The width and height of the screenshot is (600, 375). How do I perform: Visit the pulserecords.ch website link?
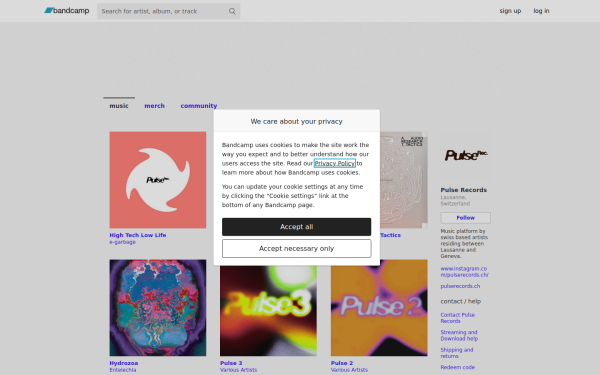[x=460, y=286]
